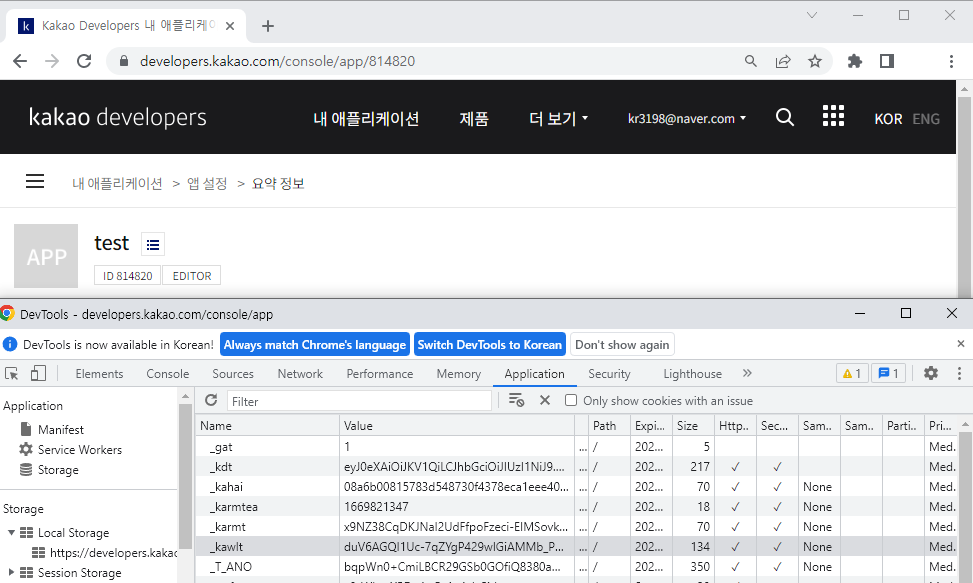The height and width of the screenshot is (583, 973).
Task: Focus the cookie Filter field
Action: point(360,401)
